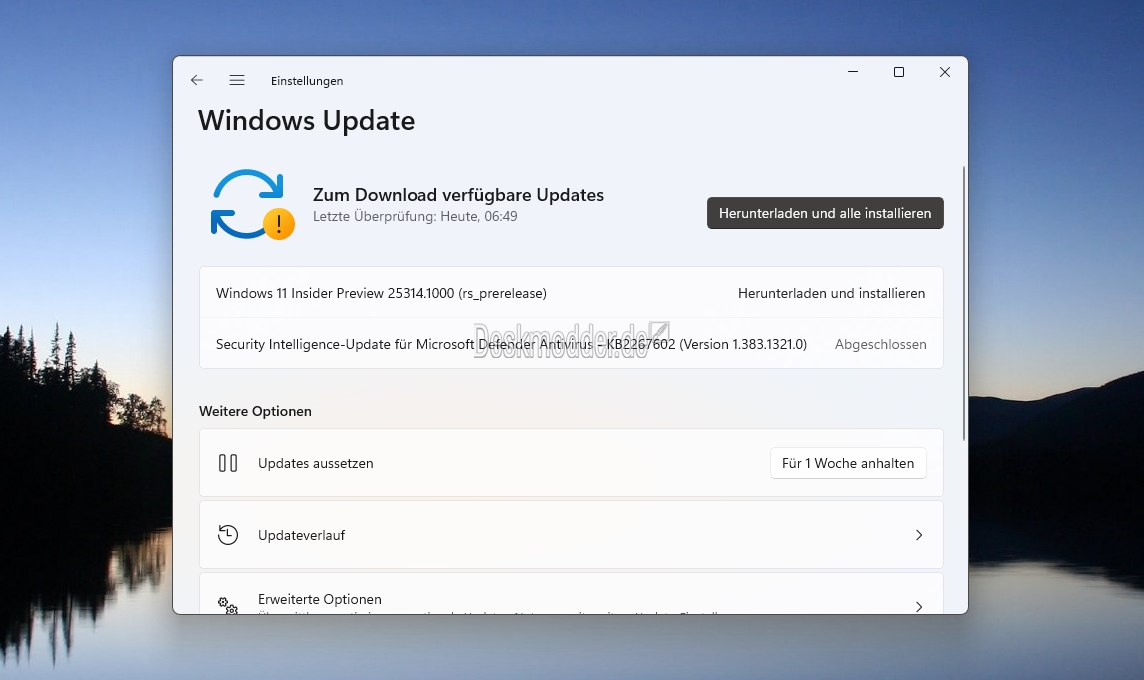Click the orange warning badge on the sync icon
This screenshot has width=1144, height=680.
click(279, 223)
